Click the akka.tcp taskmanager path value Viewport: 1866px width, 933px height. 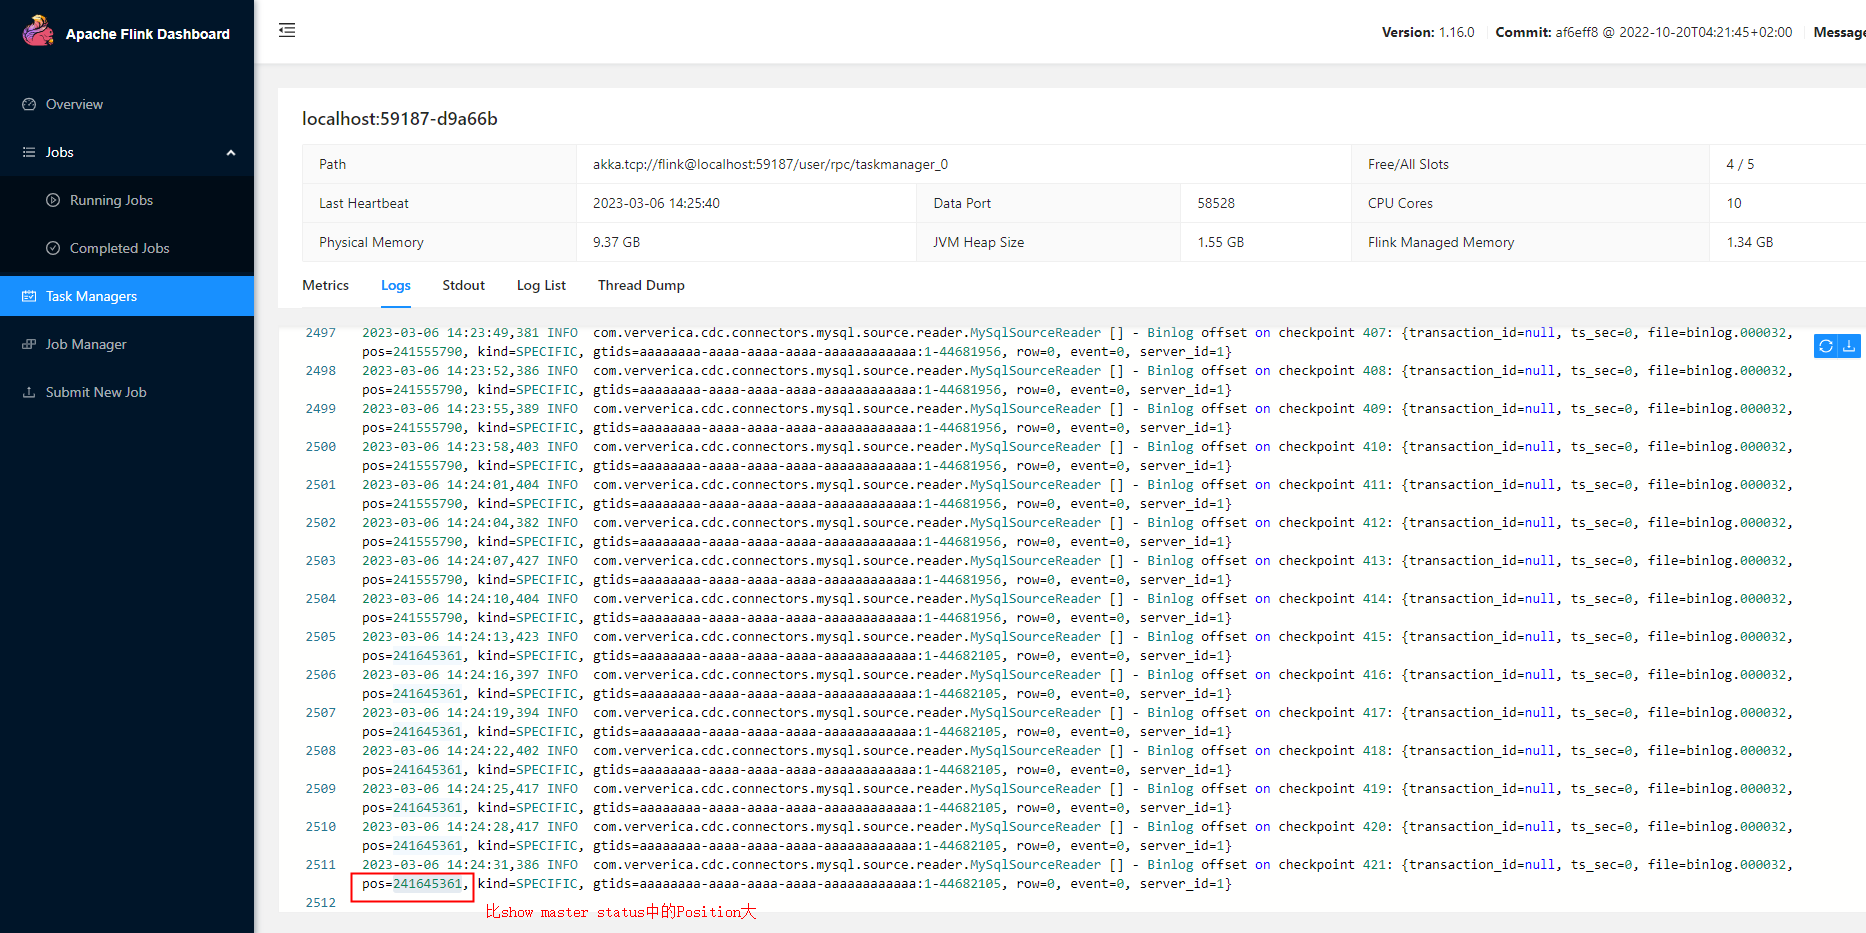coord(770,164)
